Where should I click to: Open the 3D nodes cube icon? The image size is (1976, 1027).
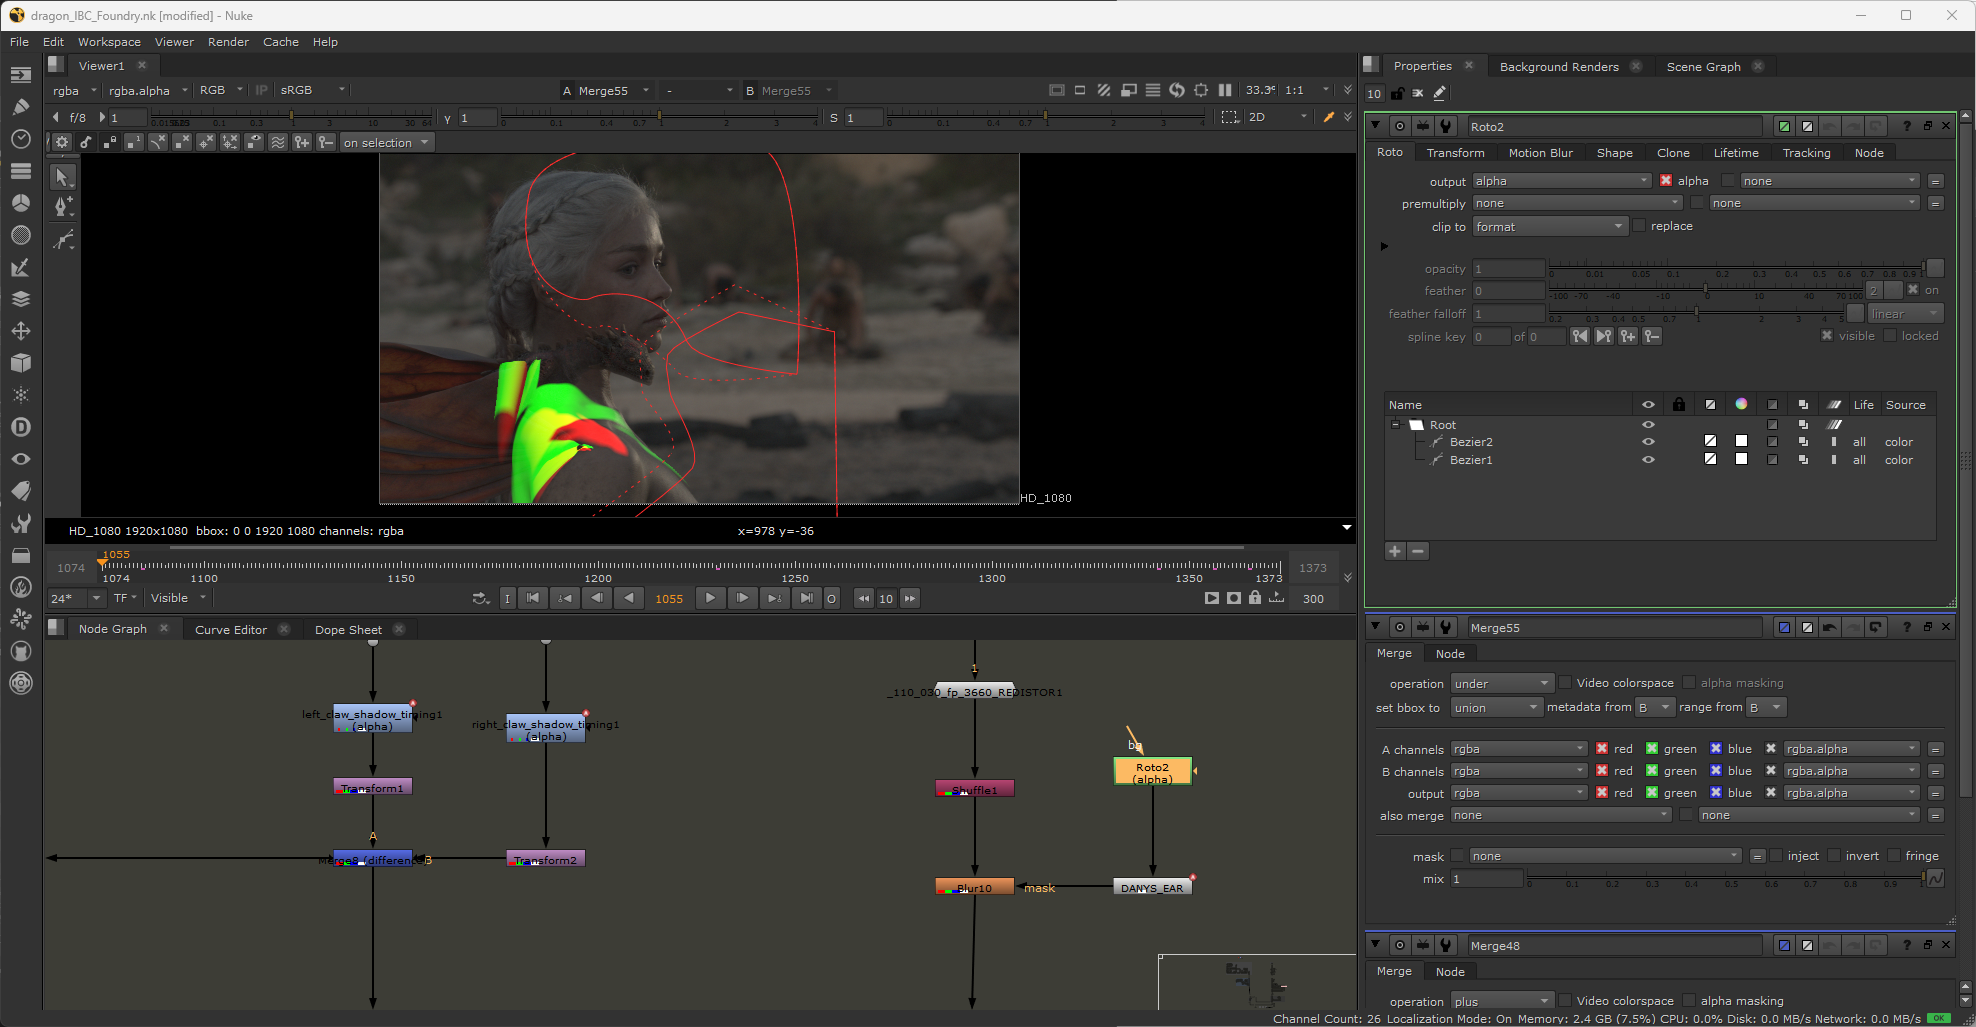[20, 363]
